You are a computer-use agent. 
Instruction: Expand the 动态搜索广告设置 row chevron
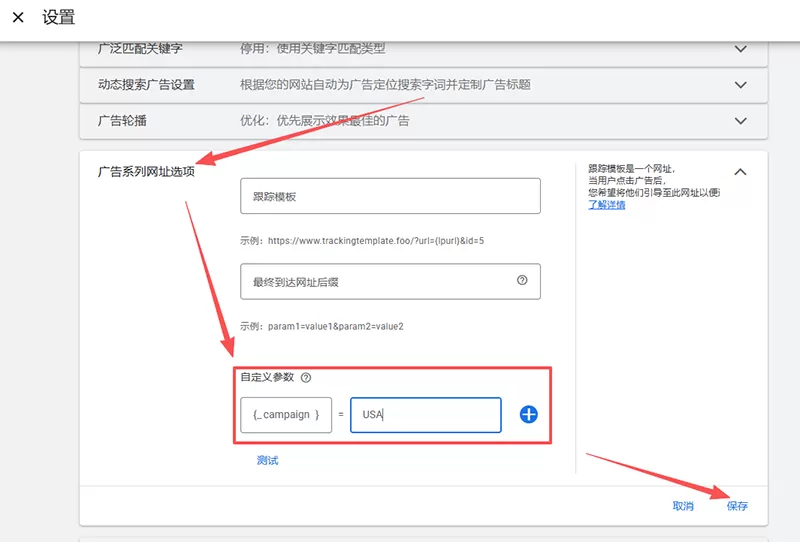(x=740, y=85)
